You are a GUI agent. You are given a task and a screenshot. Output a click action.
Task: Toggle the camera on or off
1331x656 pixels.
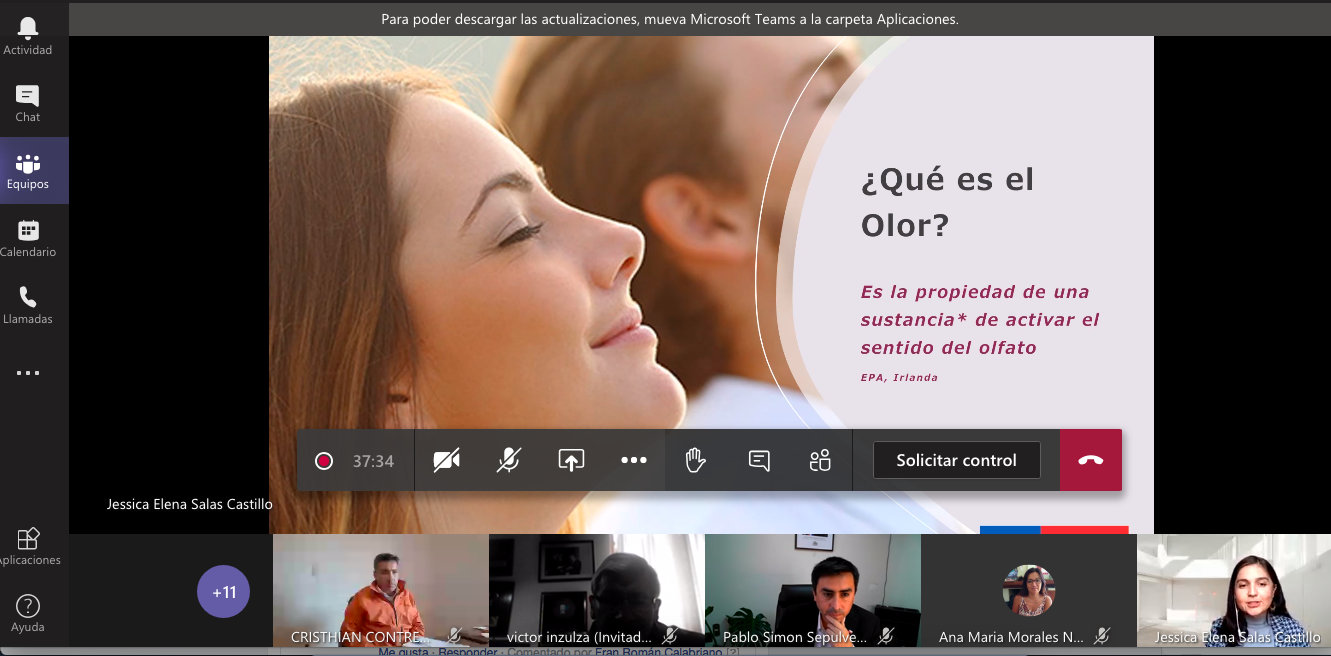tap(446, 460)
